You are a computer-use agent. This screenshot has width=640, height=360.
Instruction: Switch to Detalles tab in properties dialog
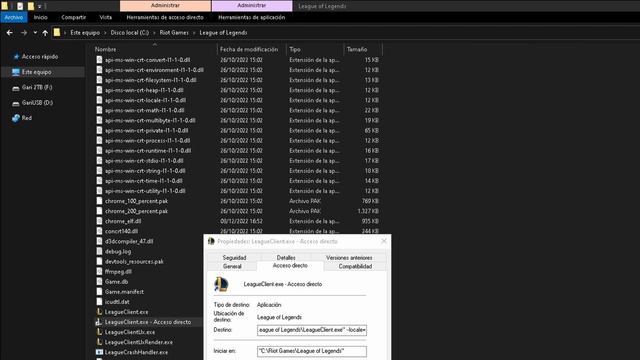tap(286, 258)
